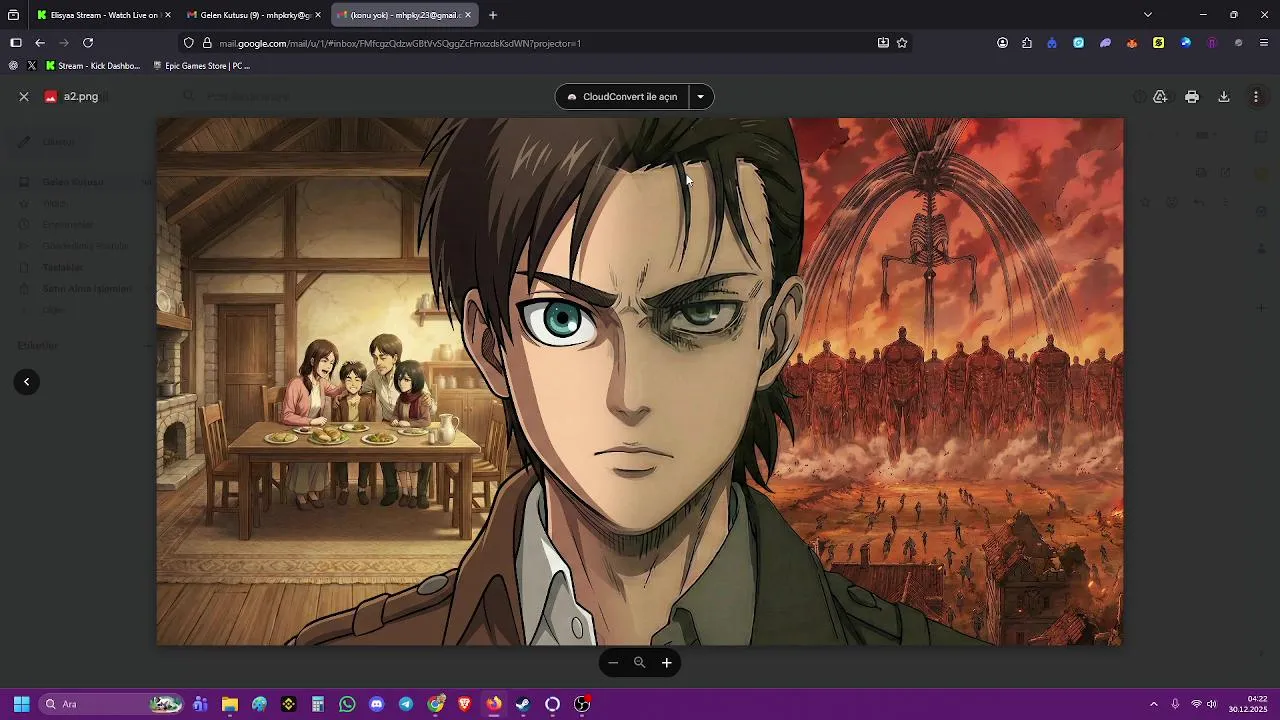Image resolution: width=1280 pixels, height=720 pixels.
Task: Close the (konu yok) Gmail tab
Action: pyautogui.click(x=467, y=15)
